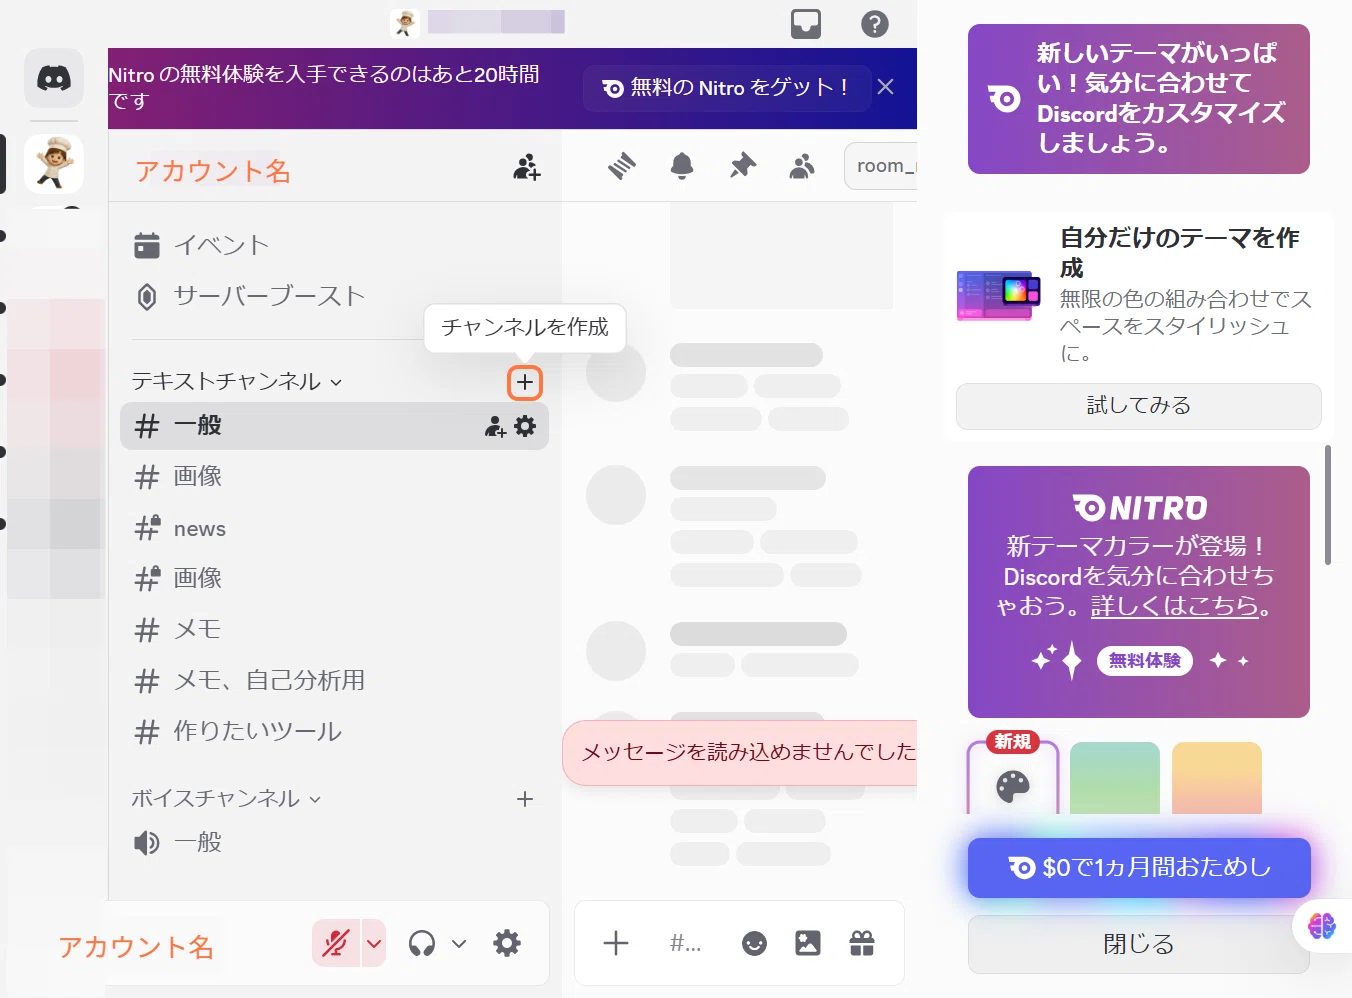Screen dimensions: 1352x998
Task: Select # メモ channel
Action: 334,630
